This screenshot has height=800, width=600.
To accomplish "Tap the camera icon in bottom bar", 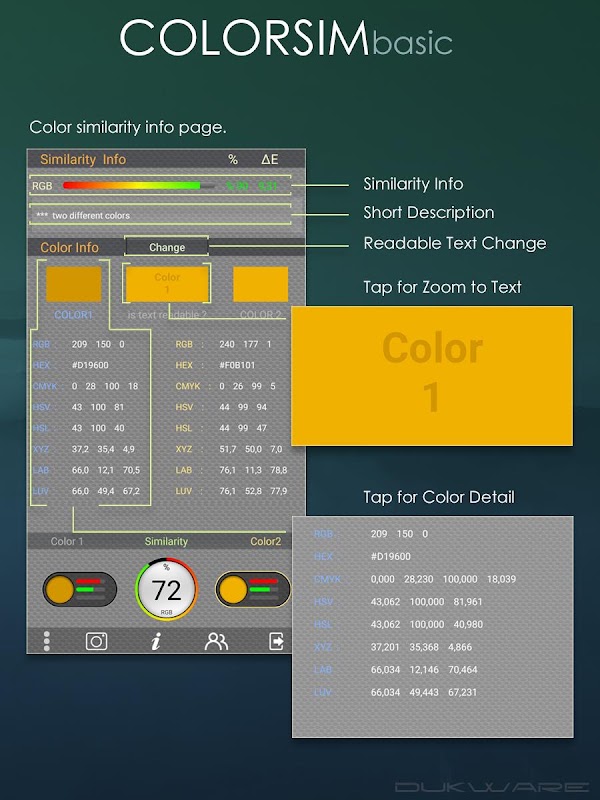I will (96, 641).
